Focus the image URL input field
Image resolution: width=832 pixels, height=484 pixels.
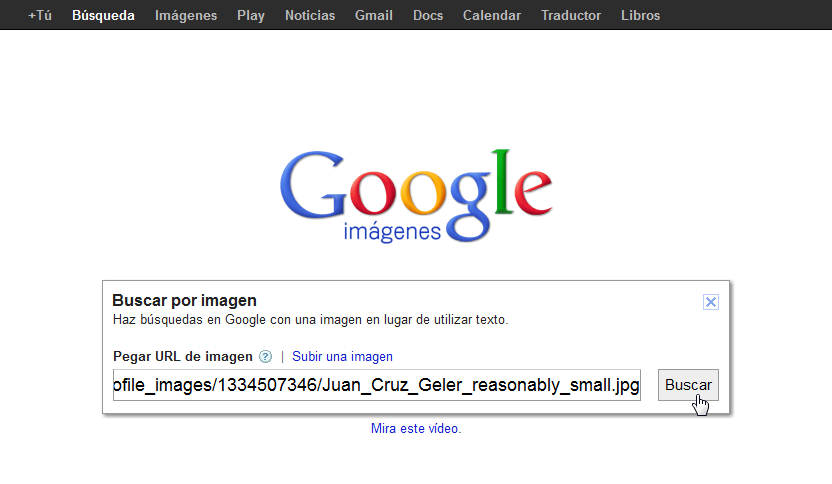coord(377,385)
